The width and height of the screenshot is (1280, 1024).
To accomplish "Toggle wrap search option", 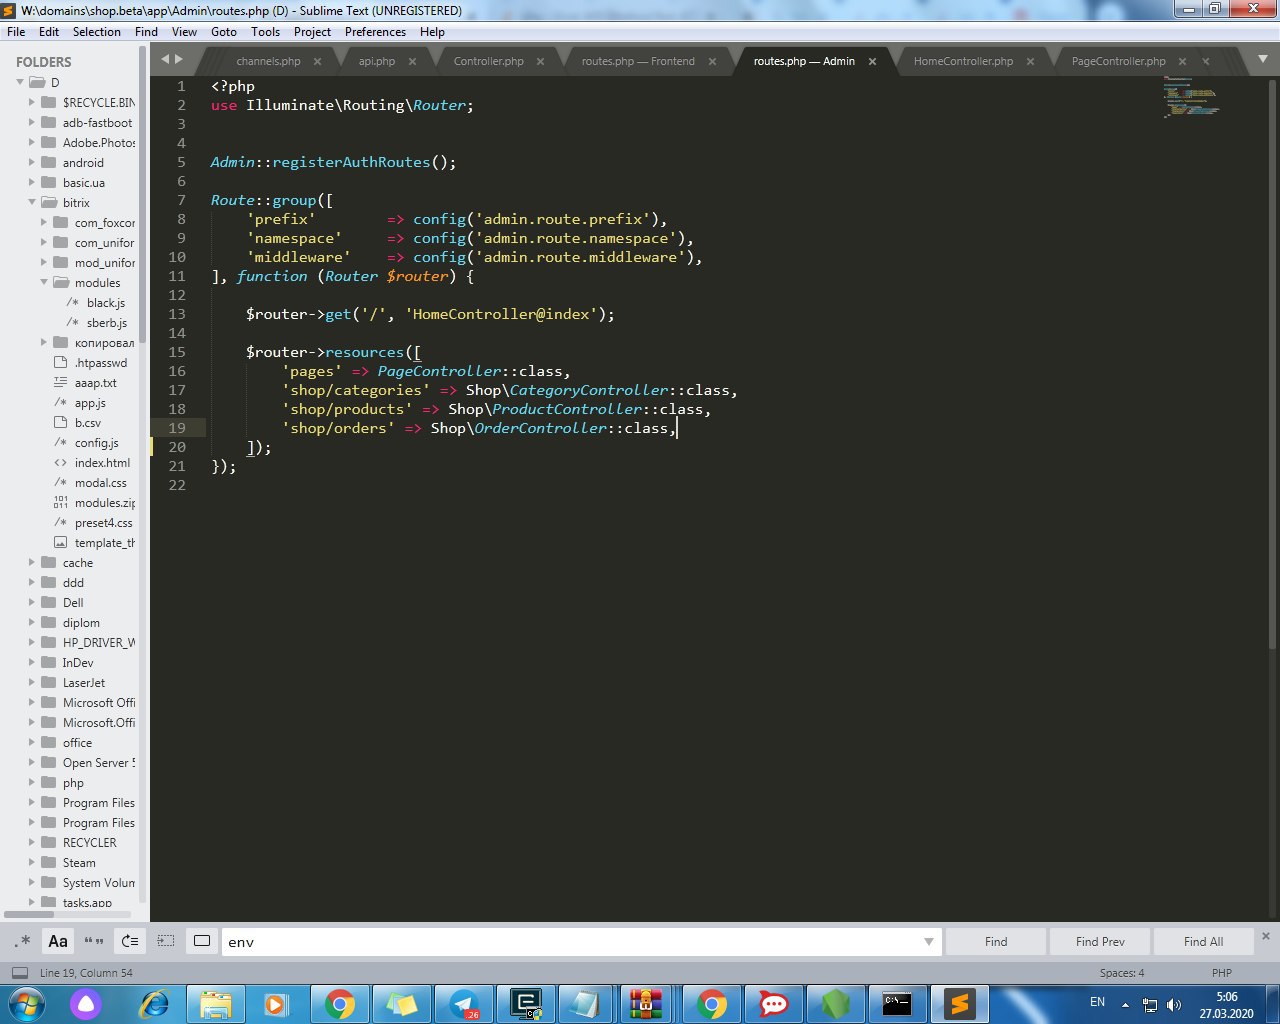I will coord(130,941).
